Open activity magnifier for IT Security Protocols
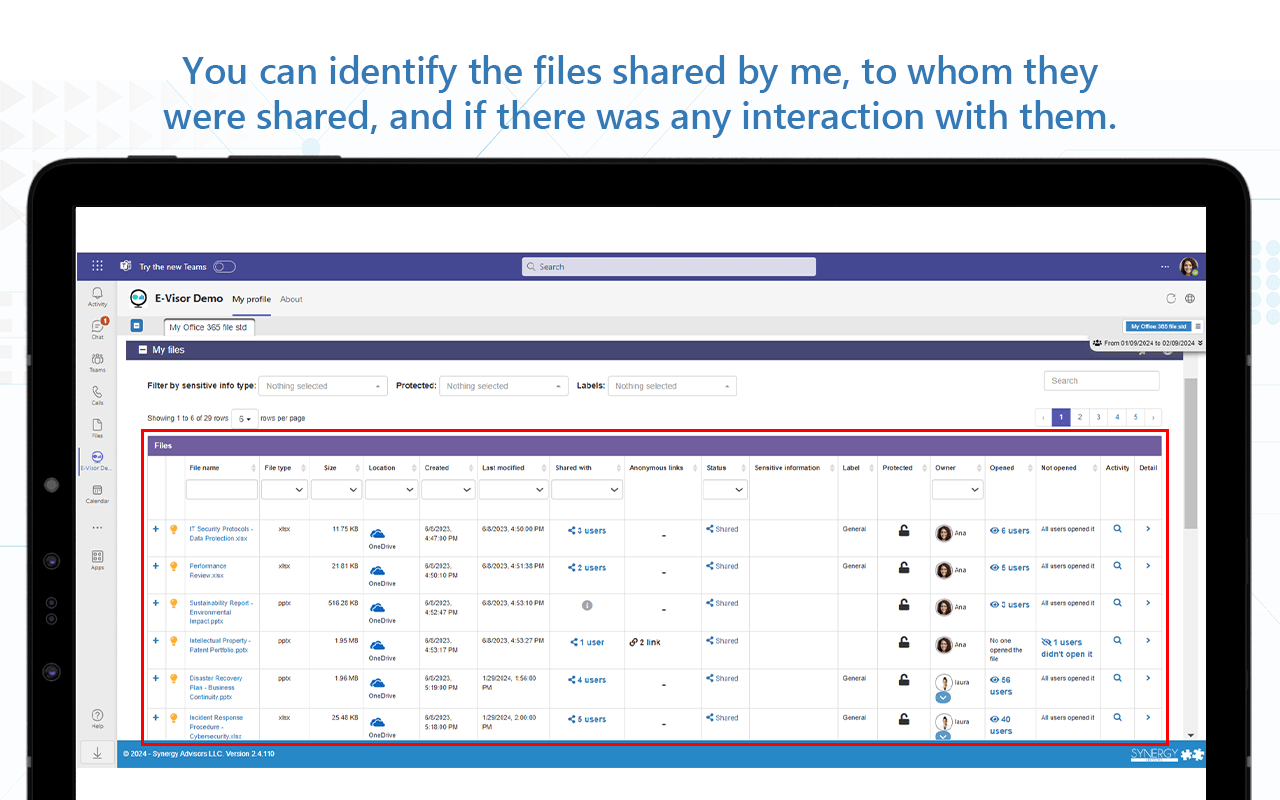Viewport: 1280px width, 800px height. pos(1117,529)
